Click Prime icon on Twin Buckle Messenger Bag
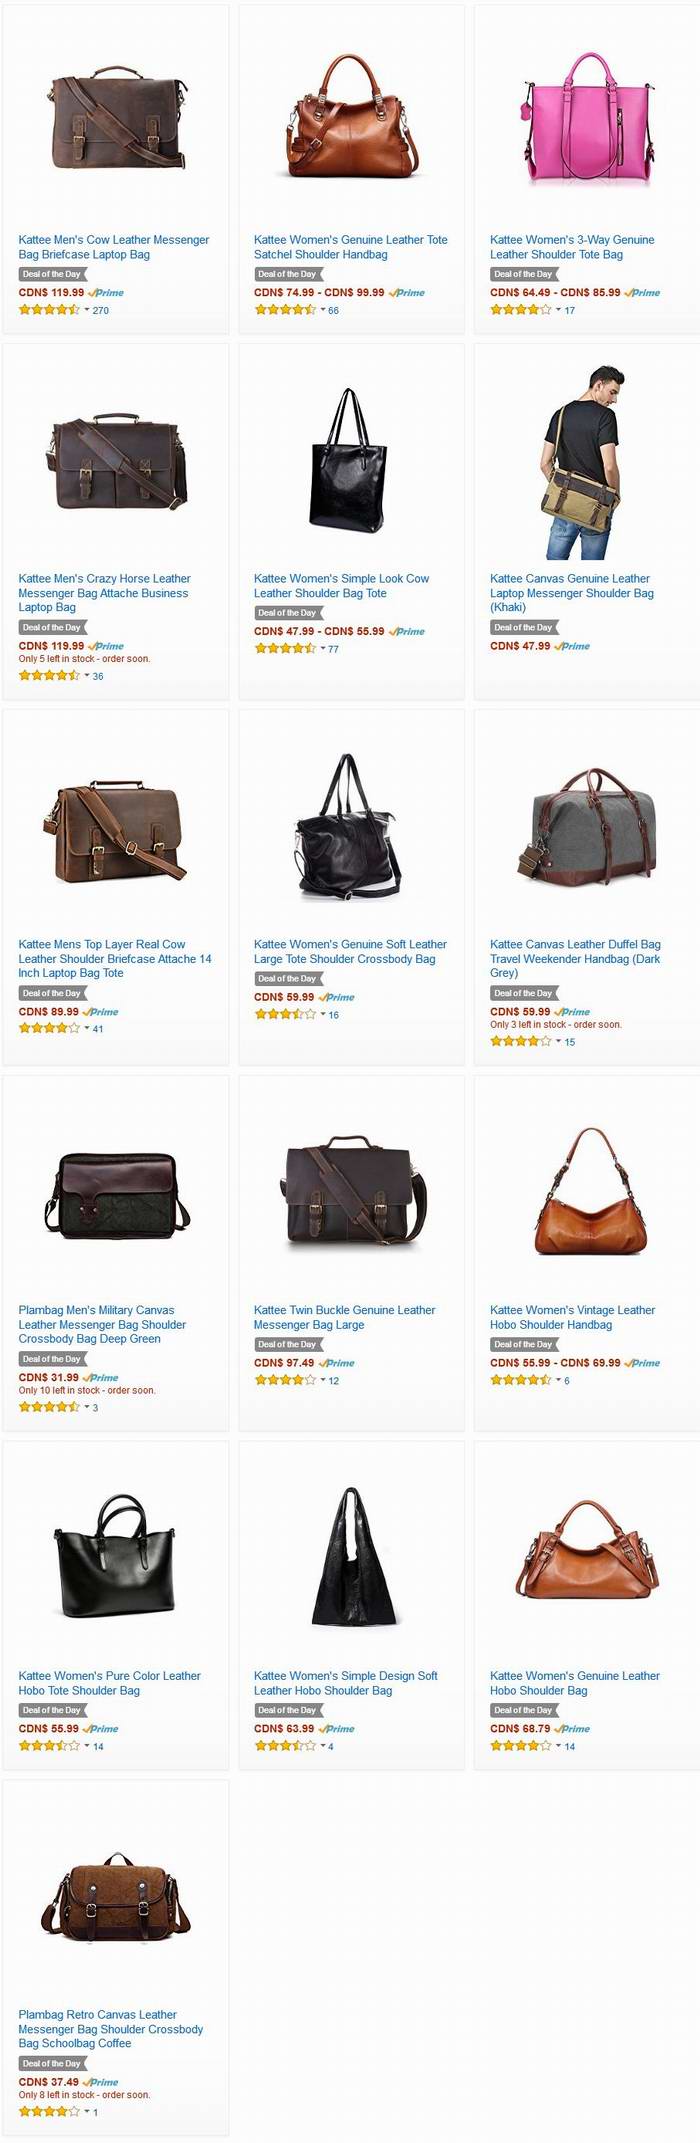Screen dimensions: 700x2143 [336, 1363]
